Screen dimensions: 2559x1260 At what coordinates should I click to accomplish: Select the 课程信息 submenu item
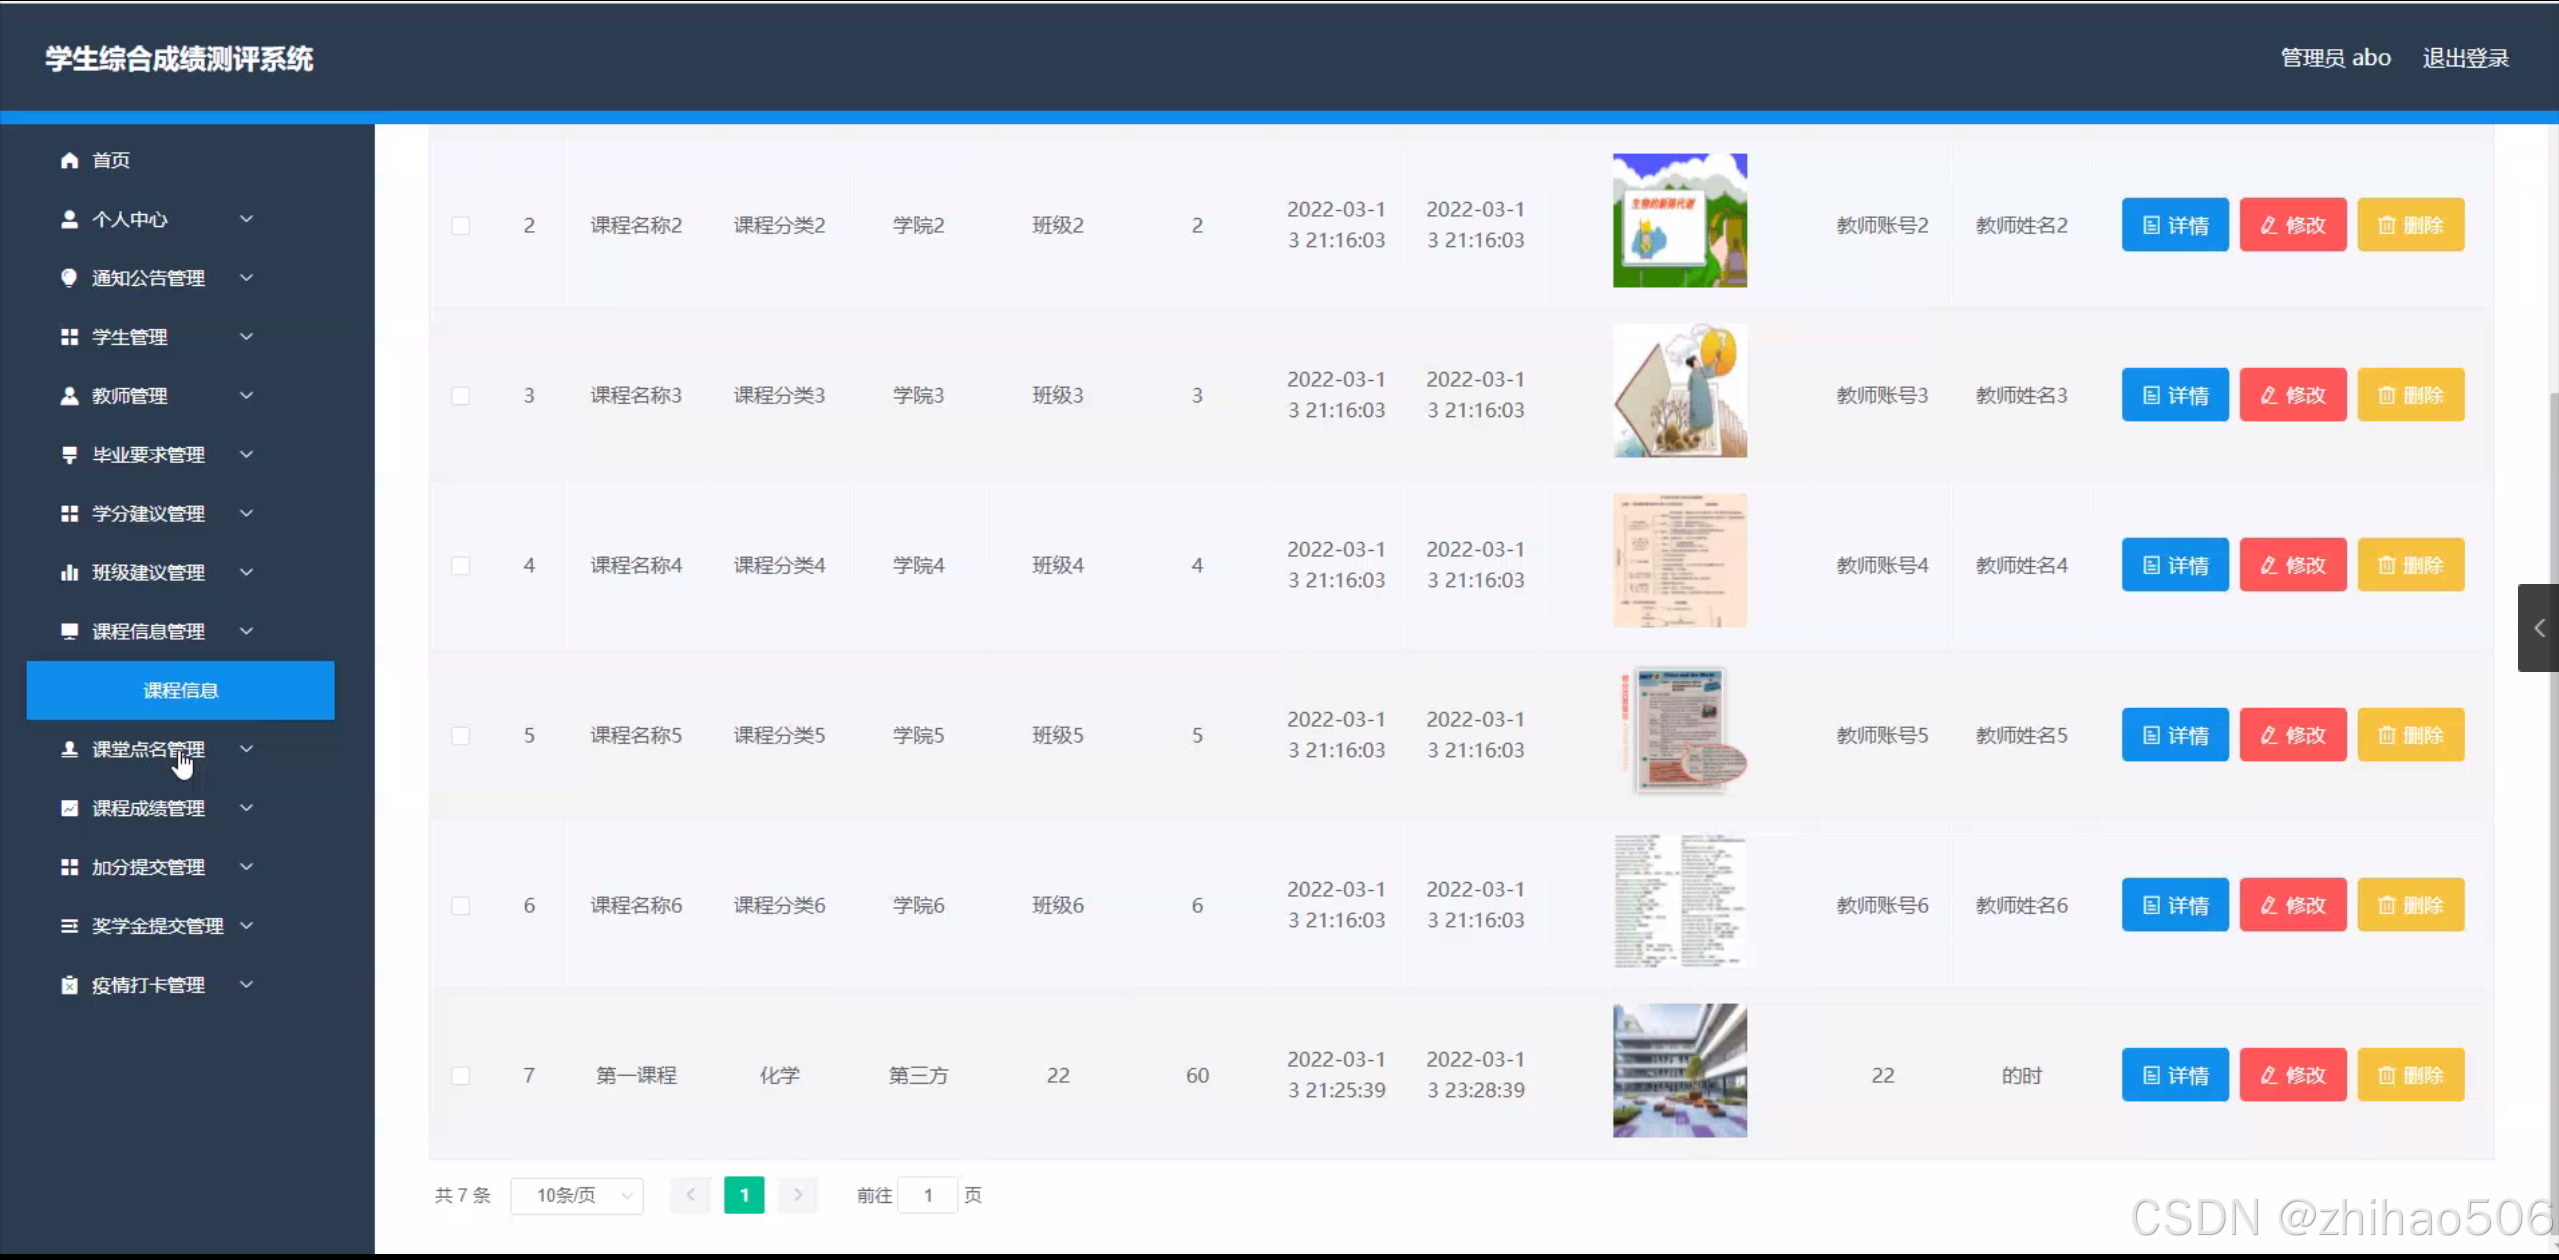point(180,690)
